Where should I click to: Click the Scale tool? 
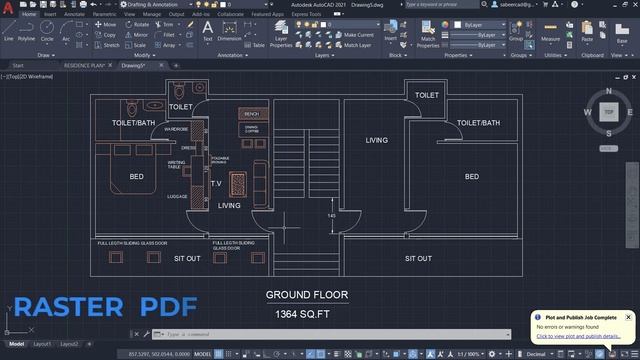click(x=136, y=45)
